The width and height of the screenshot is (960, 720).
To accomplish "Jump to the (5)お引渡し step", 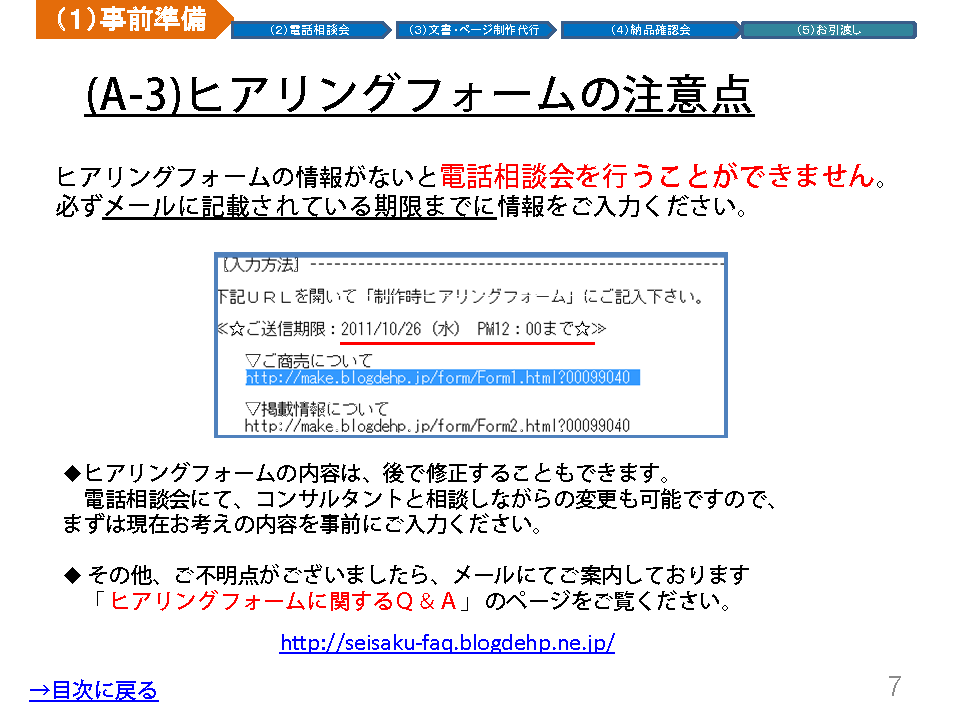I will pos(828,30).
